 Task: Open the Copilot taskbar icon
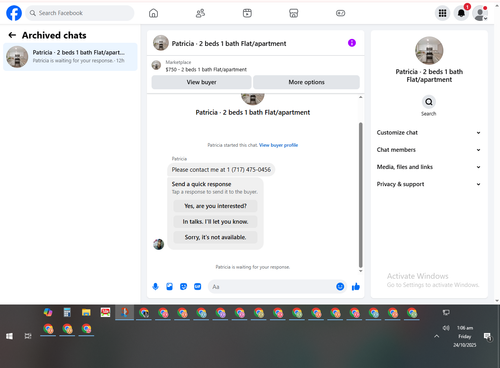(x=48, y=313)
